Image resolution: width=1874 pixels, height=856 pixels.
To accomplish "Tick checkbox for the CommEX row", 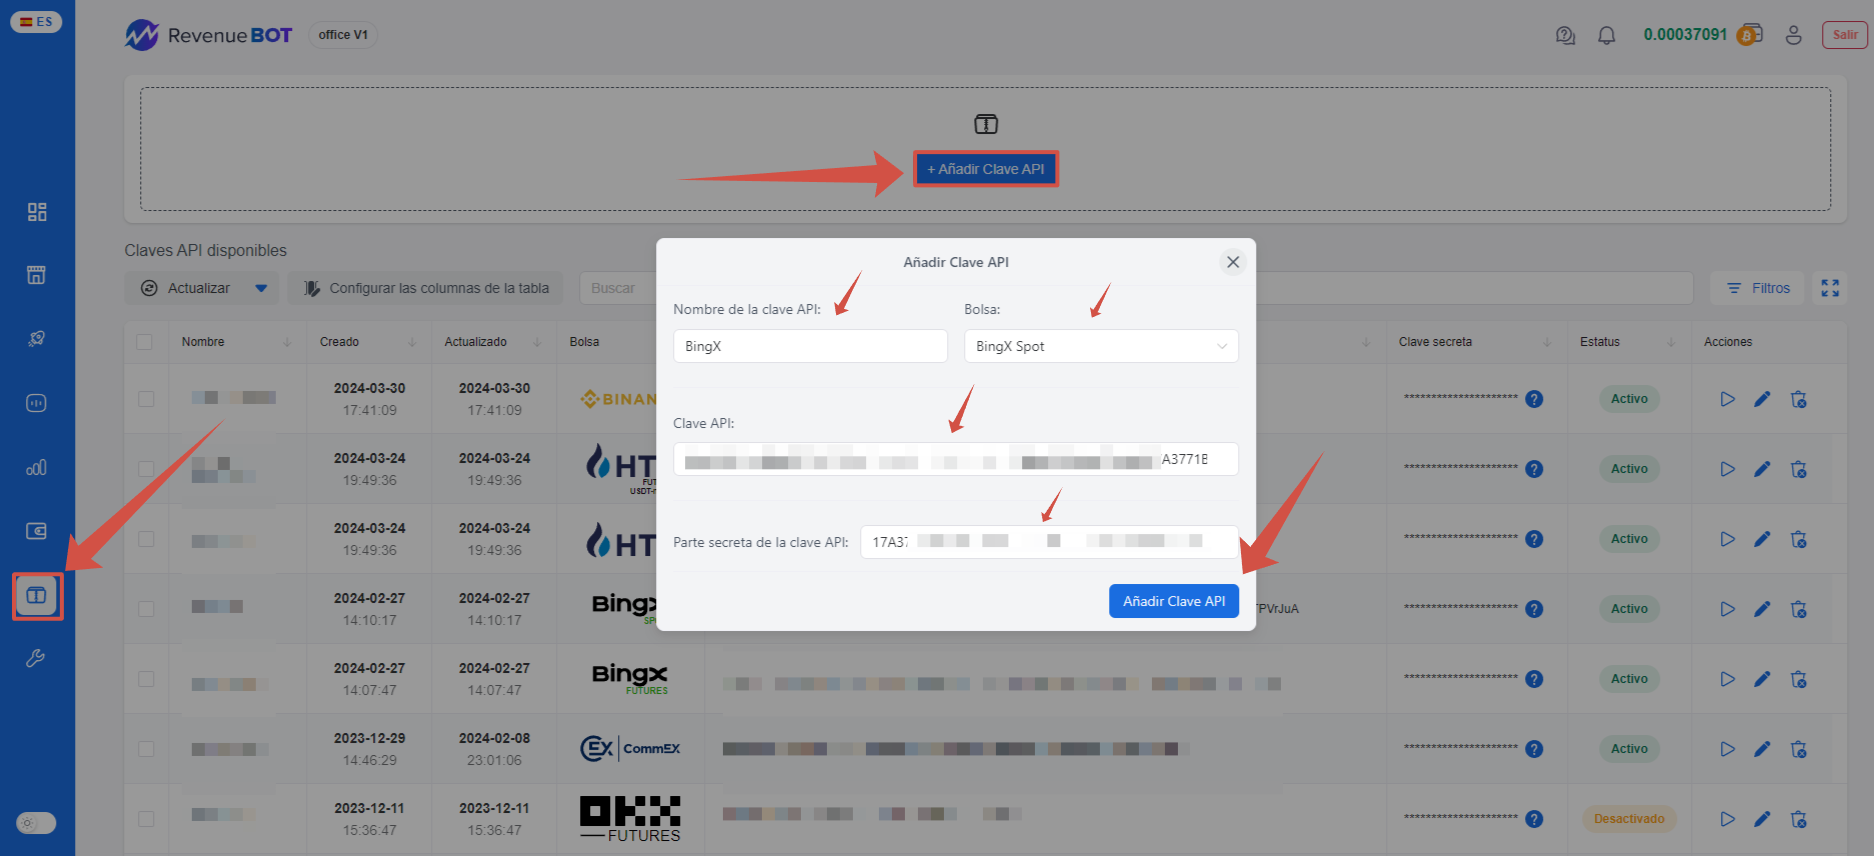I will [145, 749].
